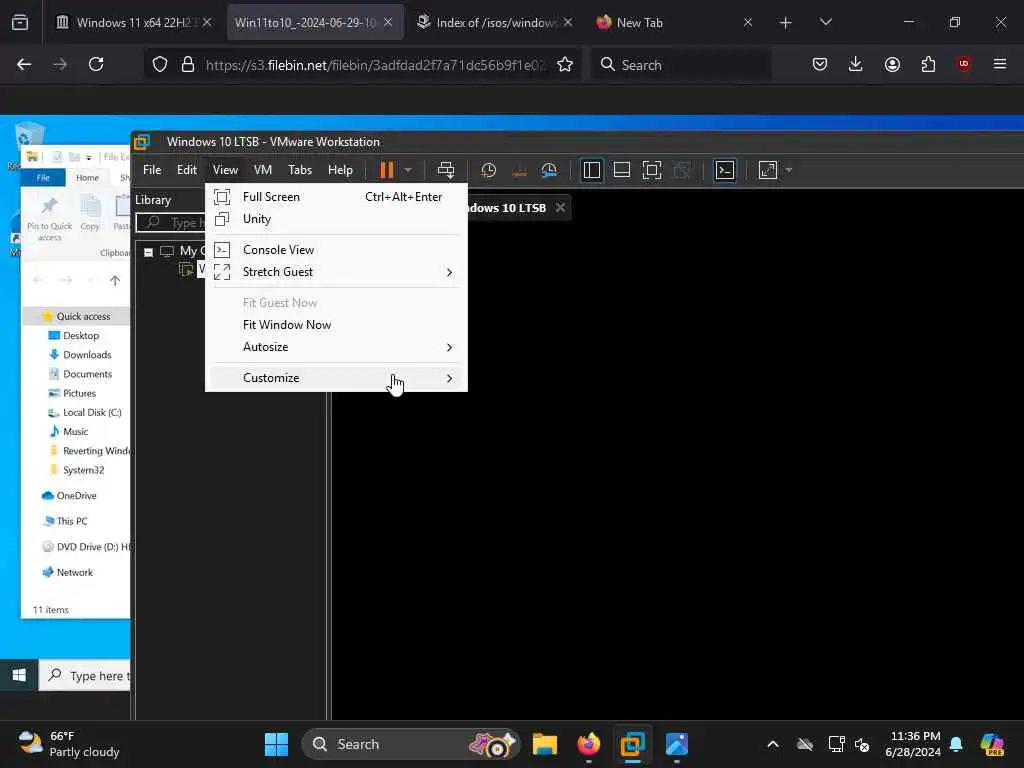Click the Home tab in File Explorer ribbon
1024x768 pixels.
coord(87,178)
